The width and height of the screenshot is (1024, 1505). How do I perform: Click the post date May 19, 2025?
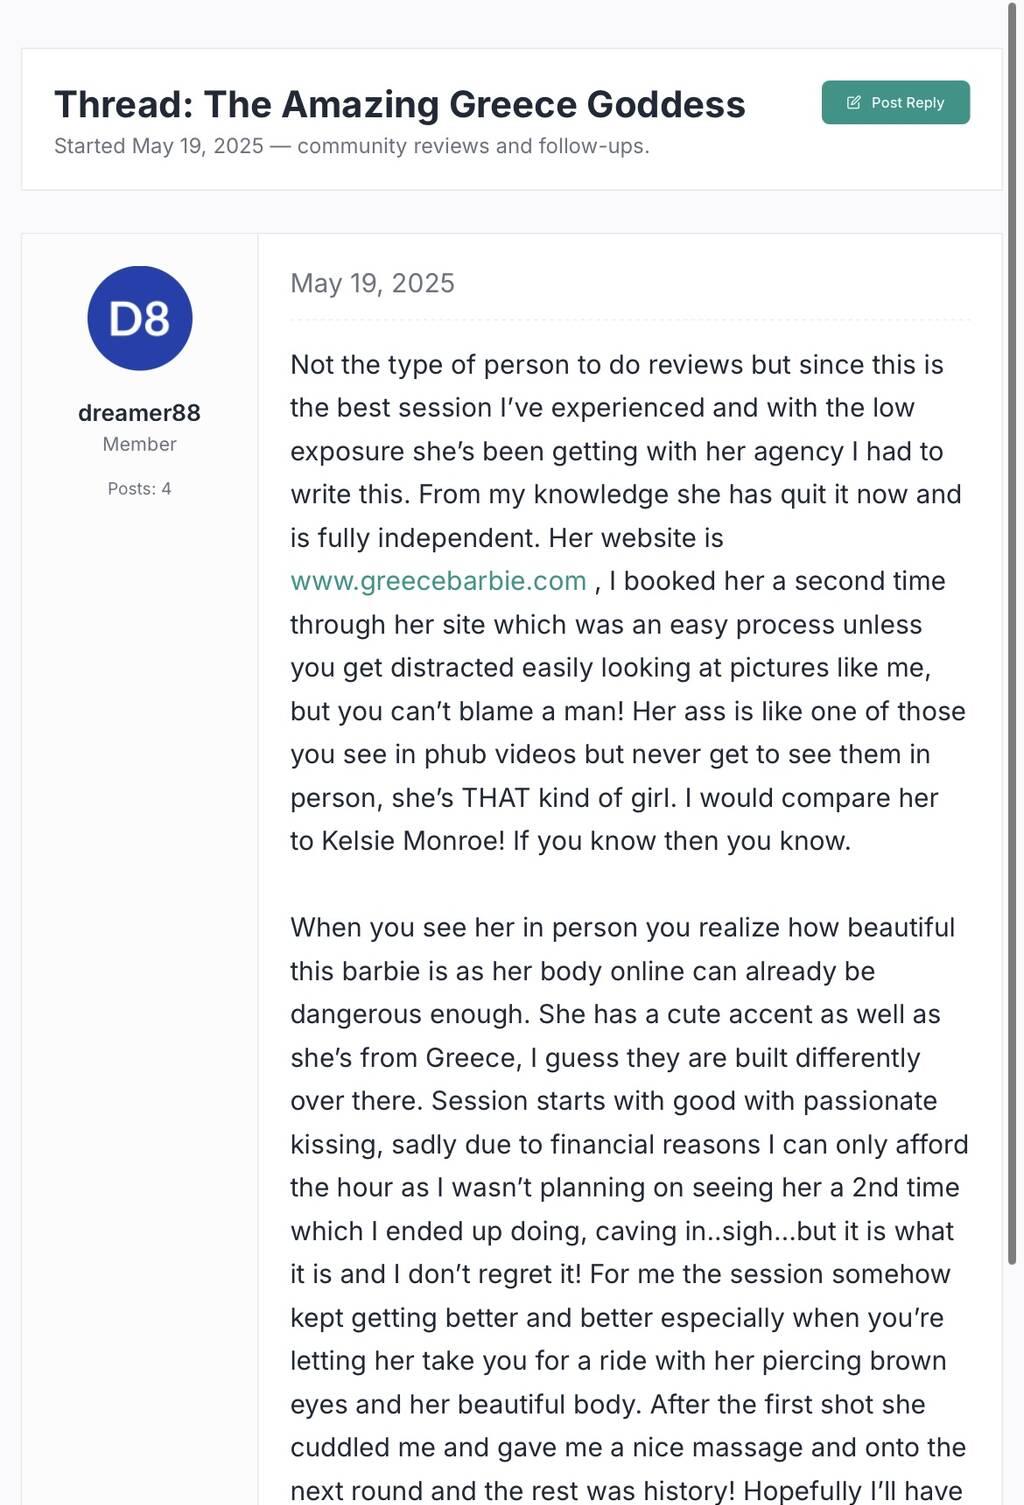click(x=372, y=284)
